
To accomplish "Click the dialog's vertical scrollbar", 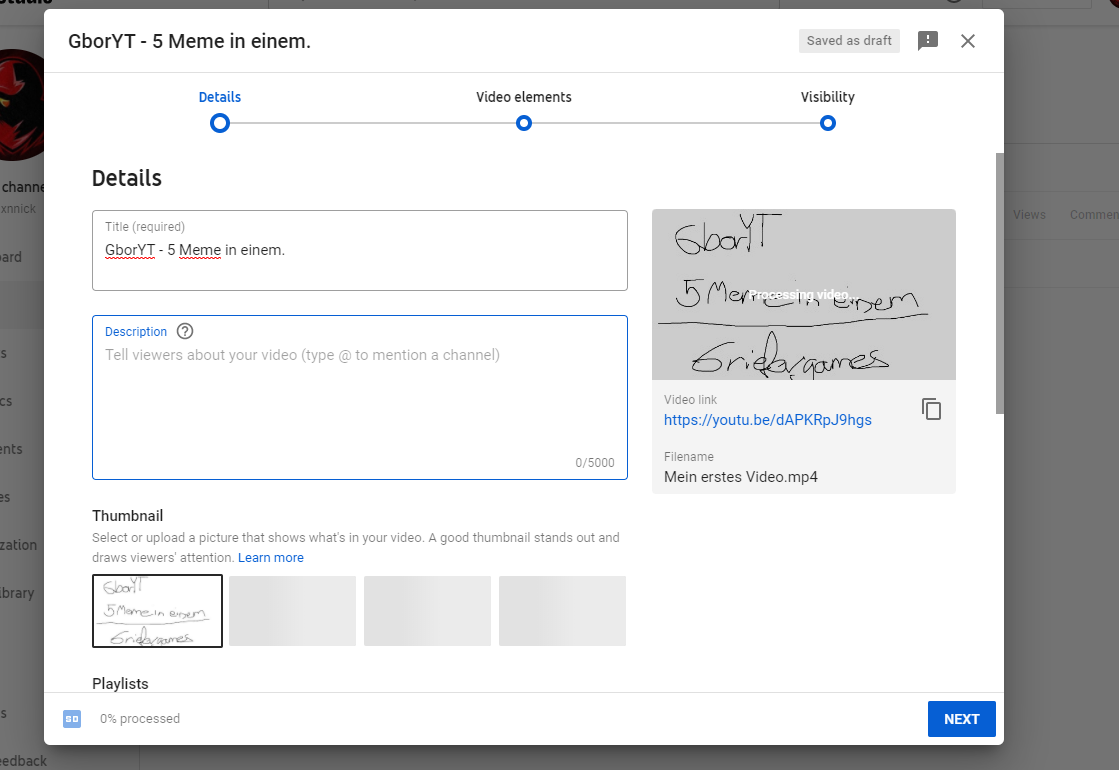I will (x=1000, y=283).
